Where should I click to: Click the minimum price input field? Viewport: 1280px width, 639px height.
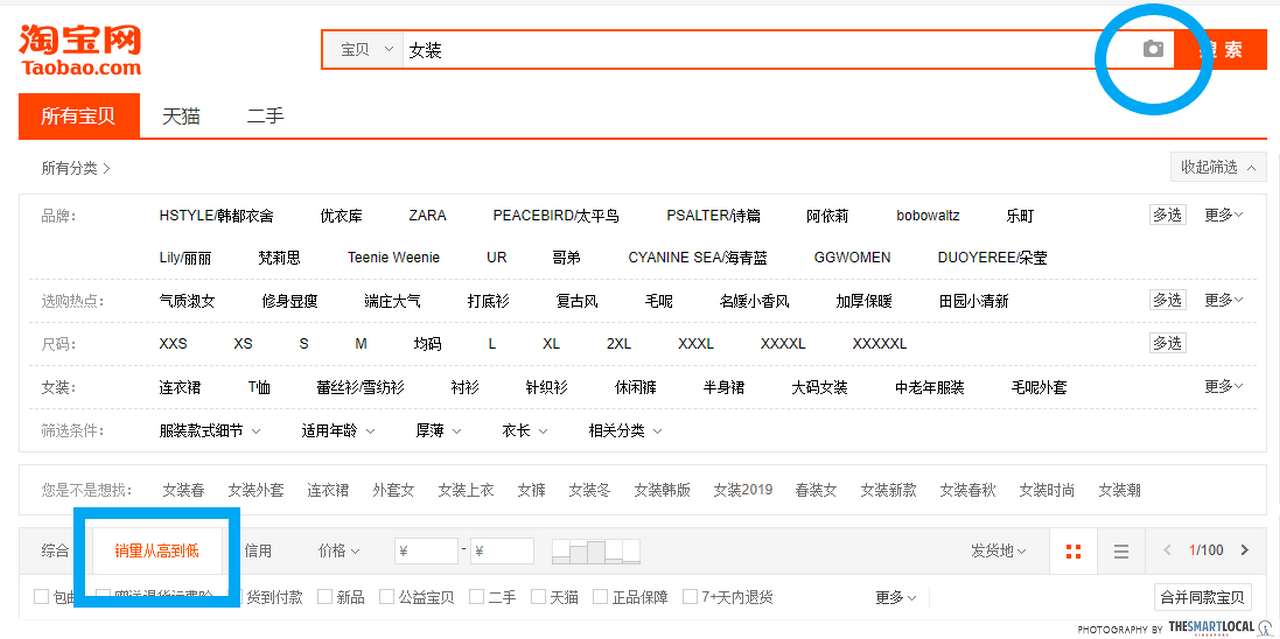pyautogui.click(x=427, y=551)
